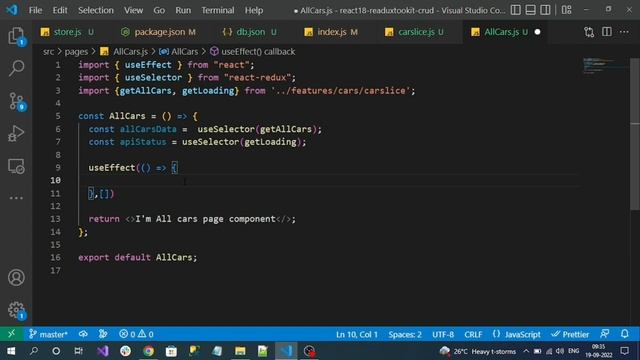Show hidden system tray icons

pos(526,351)
